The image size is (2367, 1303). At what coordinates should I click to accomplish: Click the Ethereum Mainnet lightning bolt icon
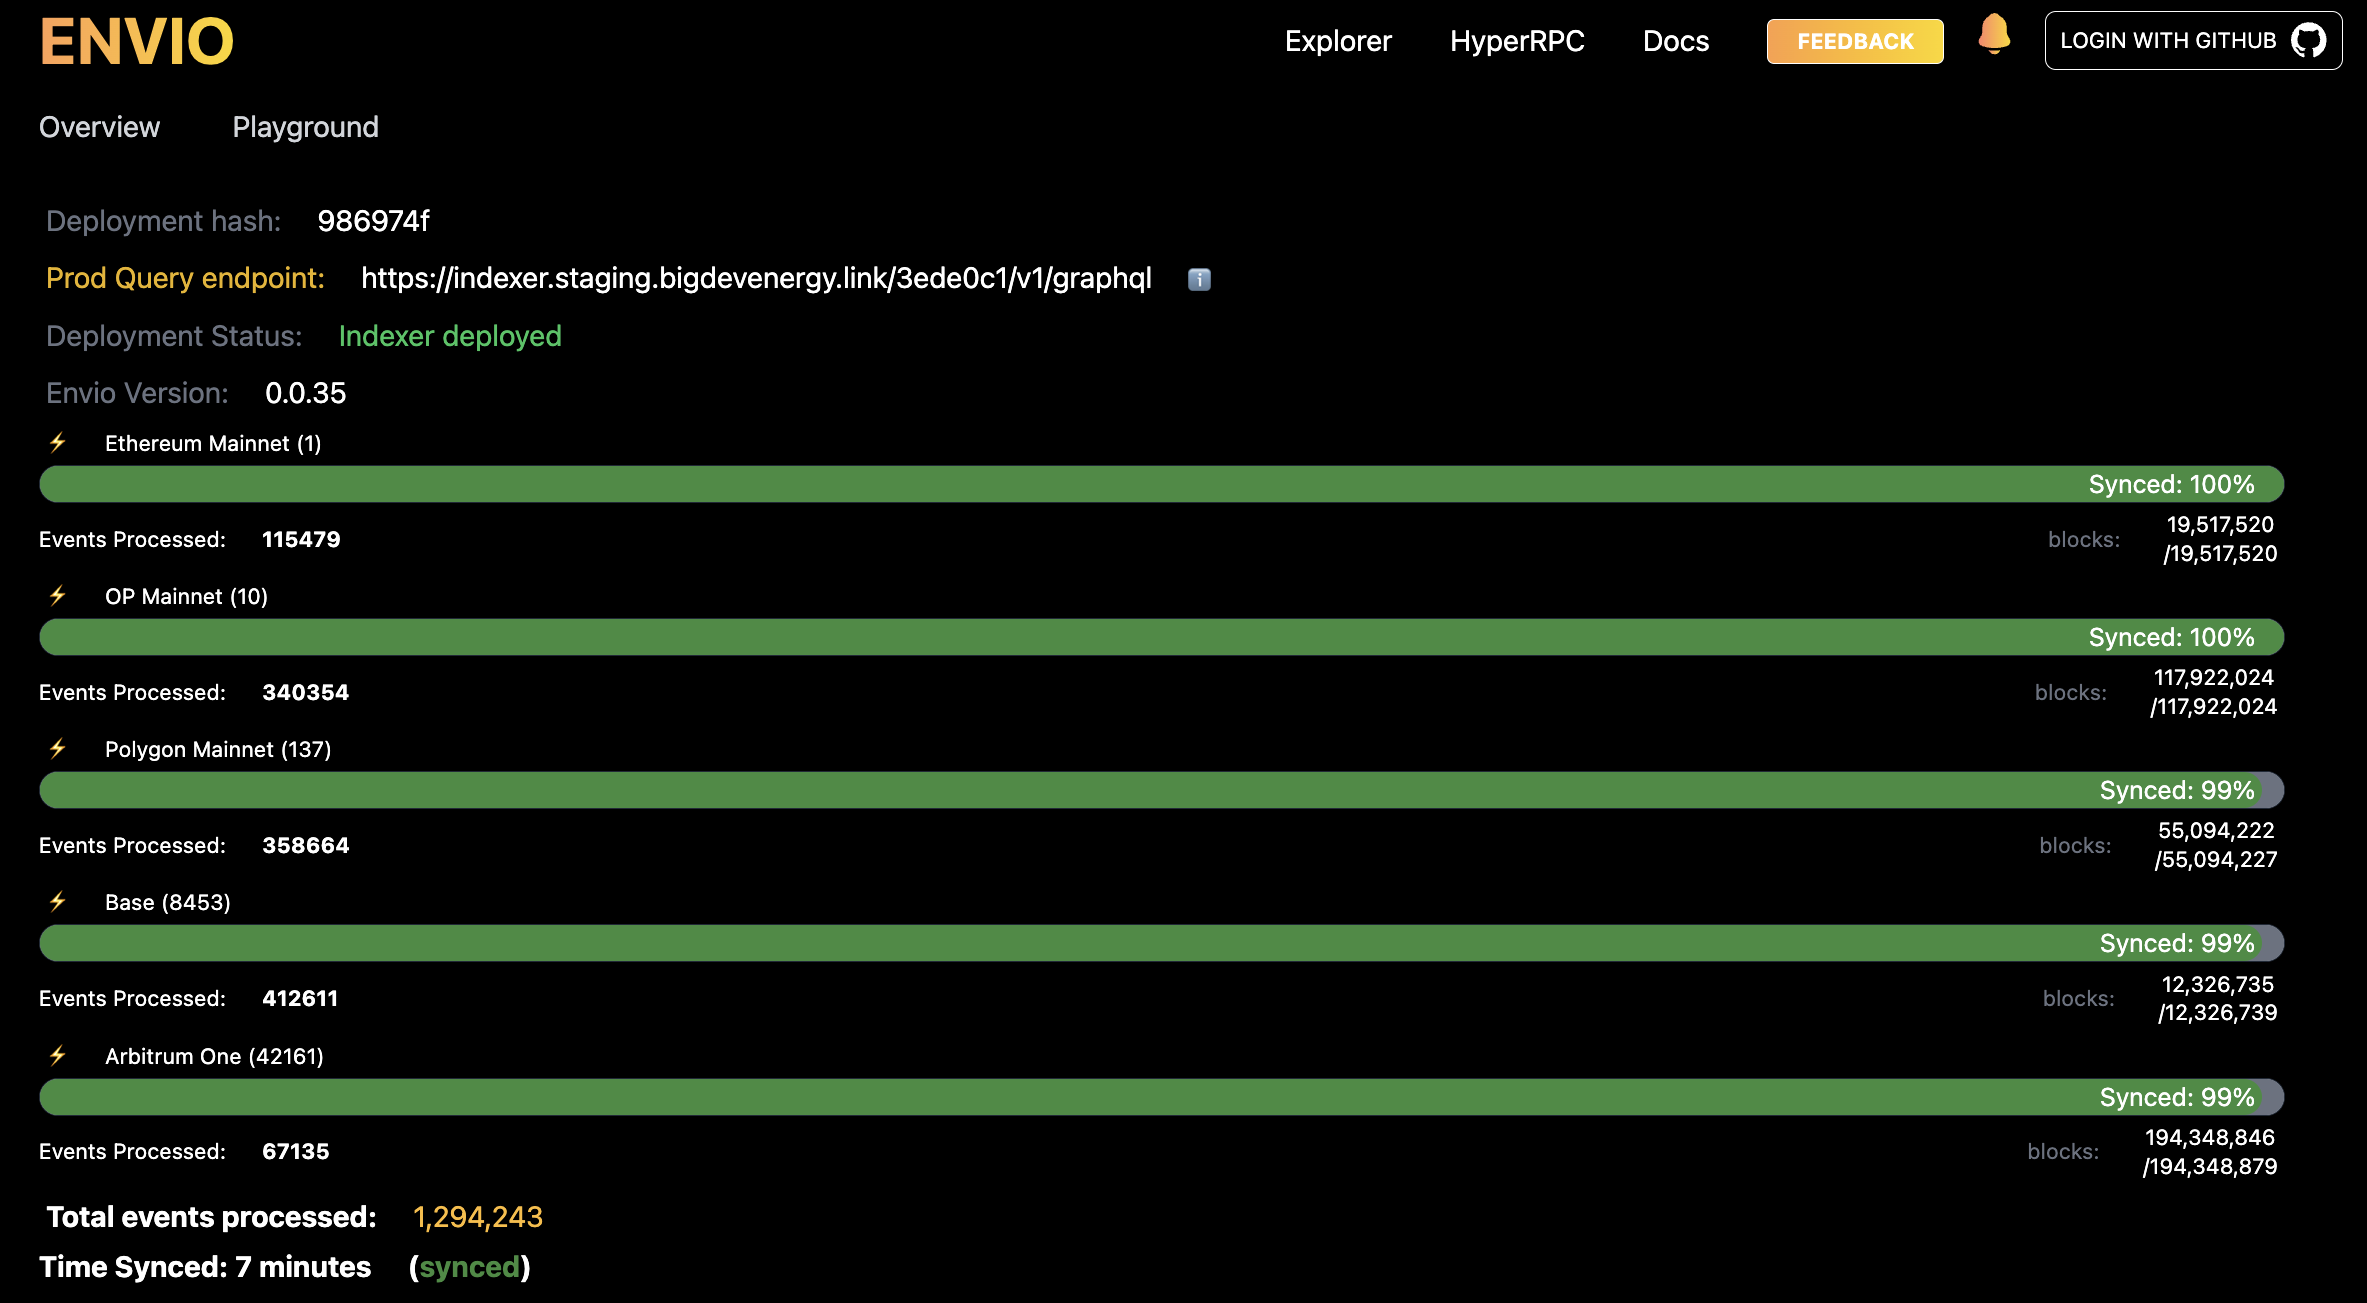tap(57, 443)
